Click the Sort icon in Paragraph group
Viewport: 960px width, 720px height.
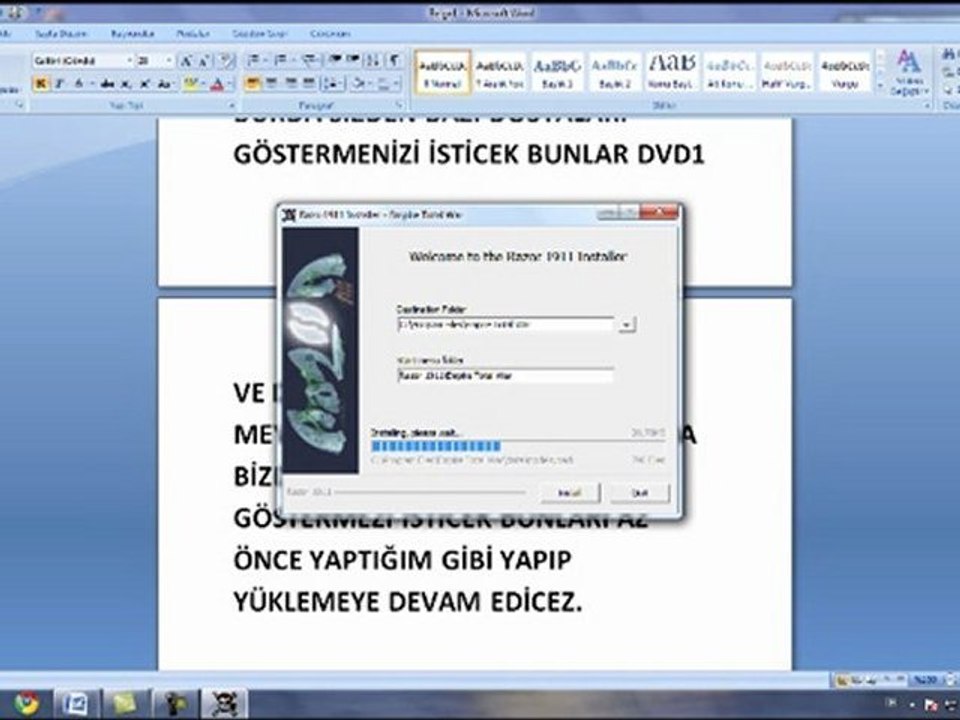pyautogui.click(x=372, y=60)
